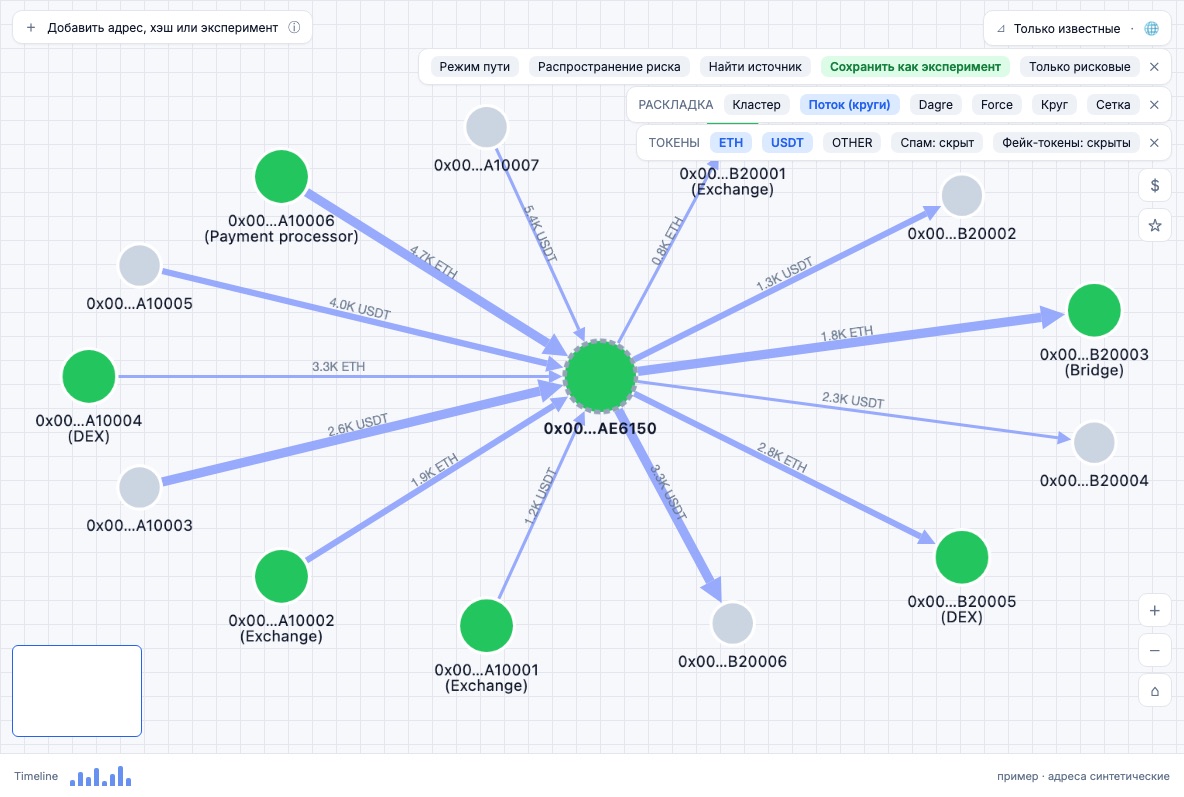Select the gray node 0x00...B20004
The height and width of the screenshot is (797, 1184).
(1094, 443)
